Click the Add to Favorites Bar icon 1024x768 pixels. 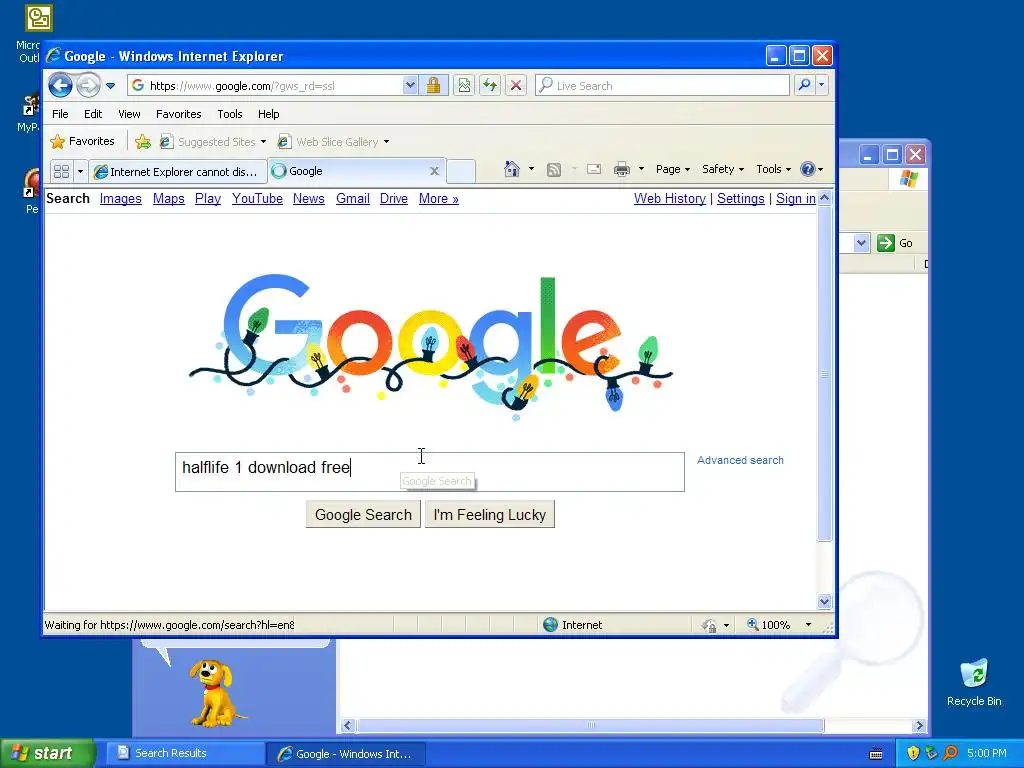point(143,141)
